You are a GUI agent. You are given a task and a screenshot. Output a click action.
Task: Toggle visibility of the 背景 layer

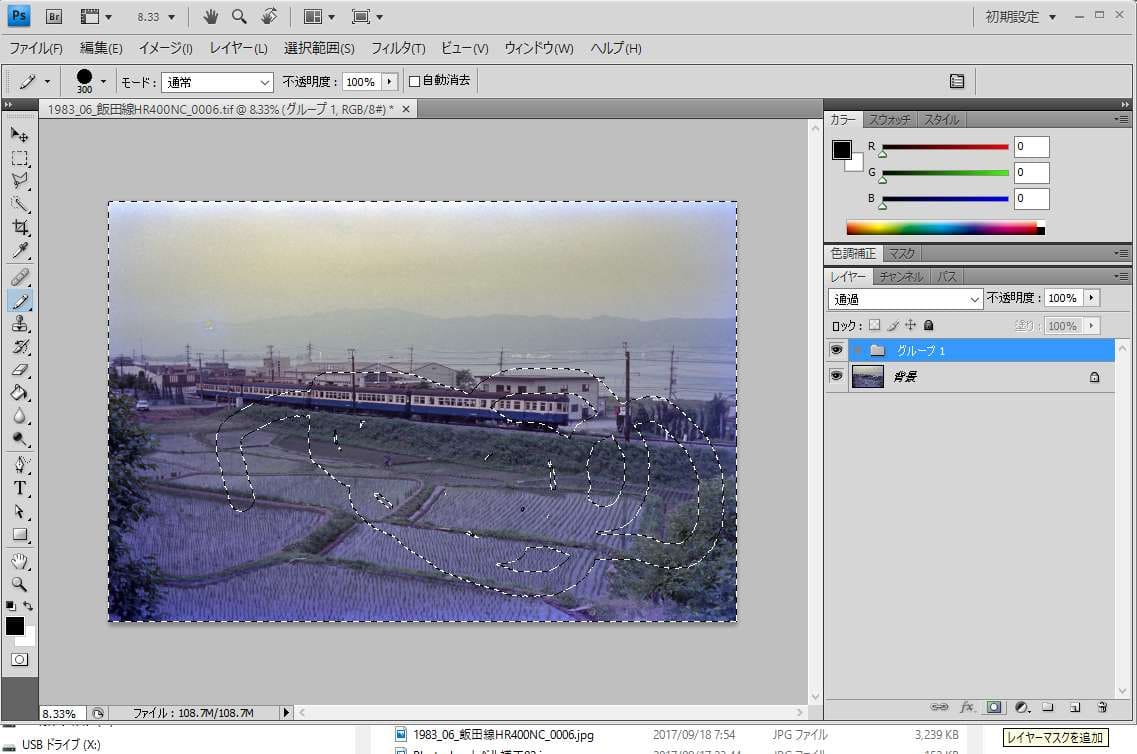(837, 377)
